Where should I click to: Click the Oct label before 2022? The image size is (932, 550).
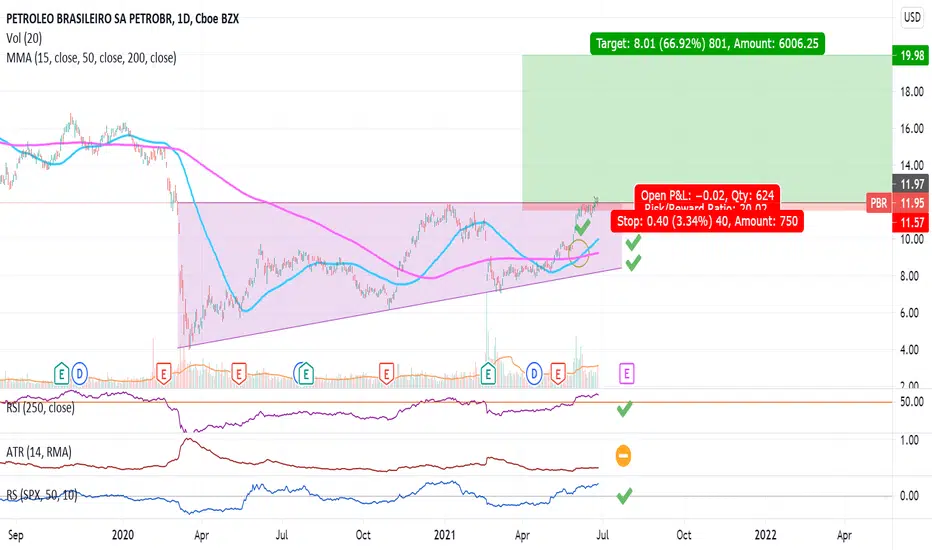pyautogui.click(x=684, y=535)
